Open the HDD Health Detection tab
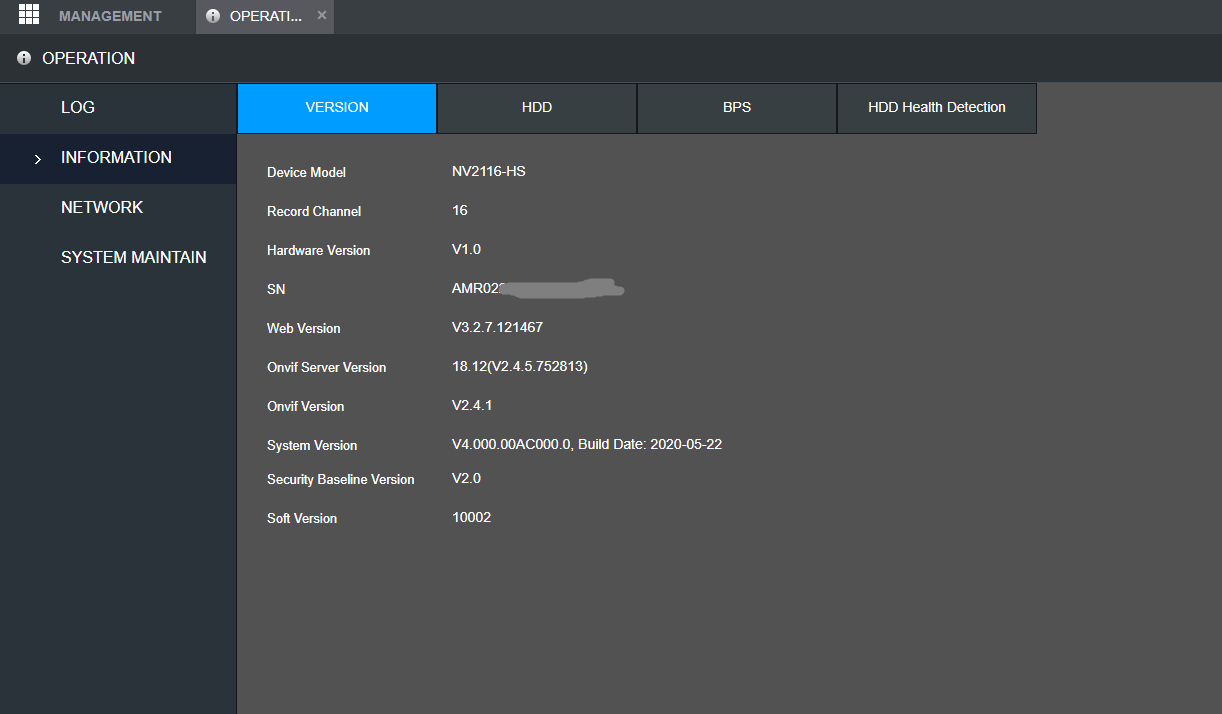The image size is (1222, 714). click(x=937, y=108)
